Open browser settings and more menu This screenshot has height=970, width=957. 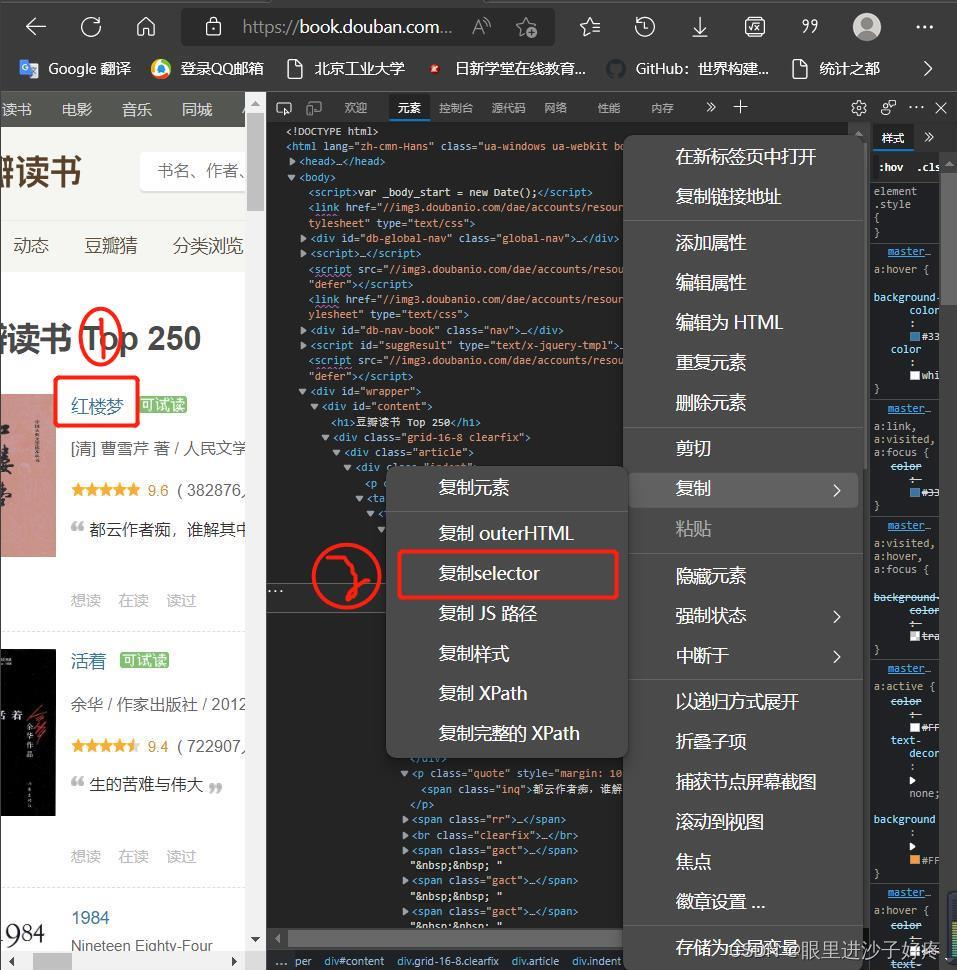(924, 27)
